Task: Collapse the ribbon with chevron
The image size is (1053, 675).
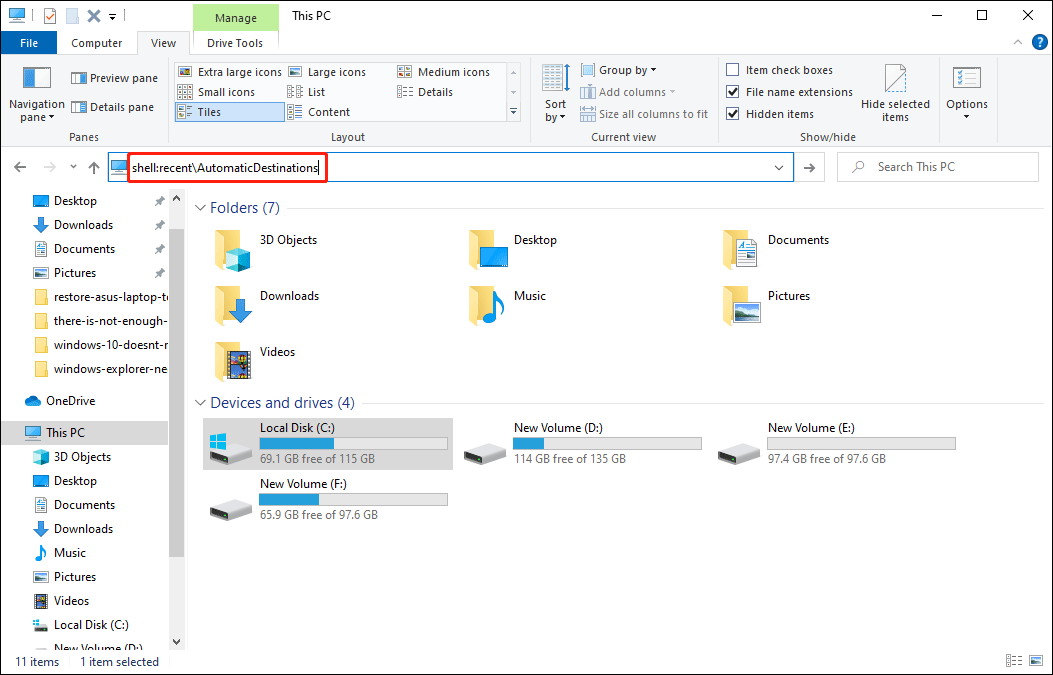Action: 1018,42
